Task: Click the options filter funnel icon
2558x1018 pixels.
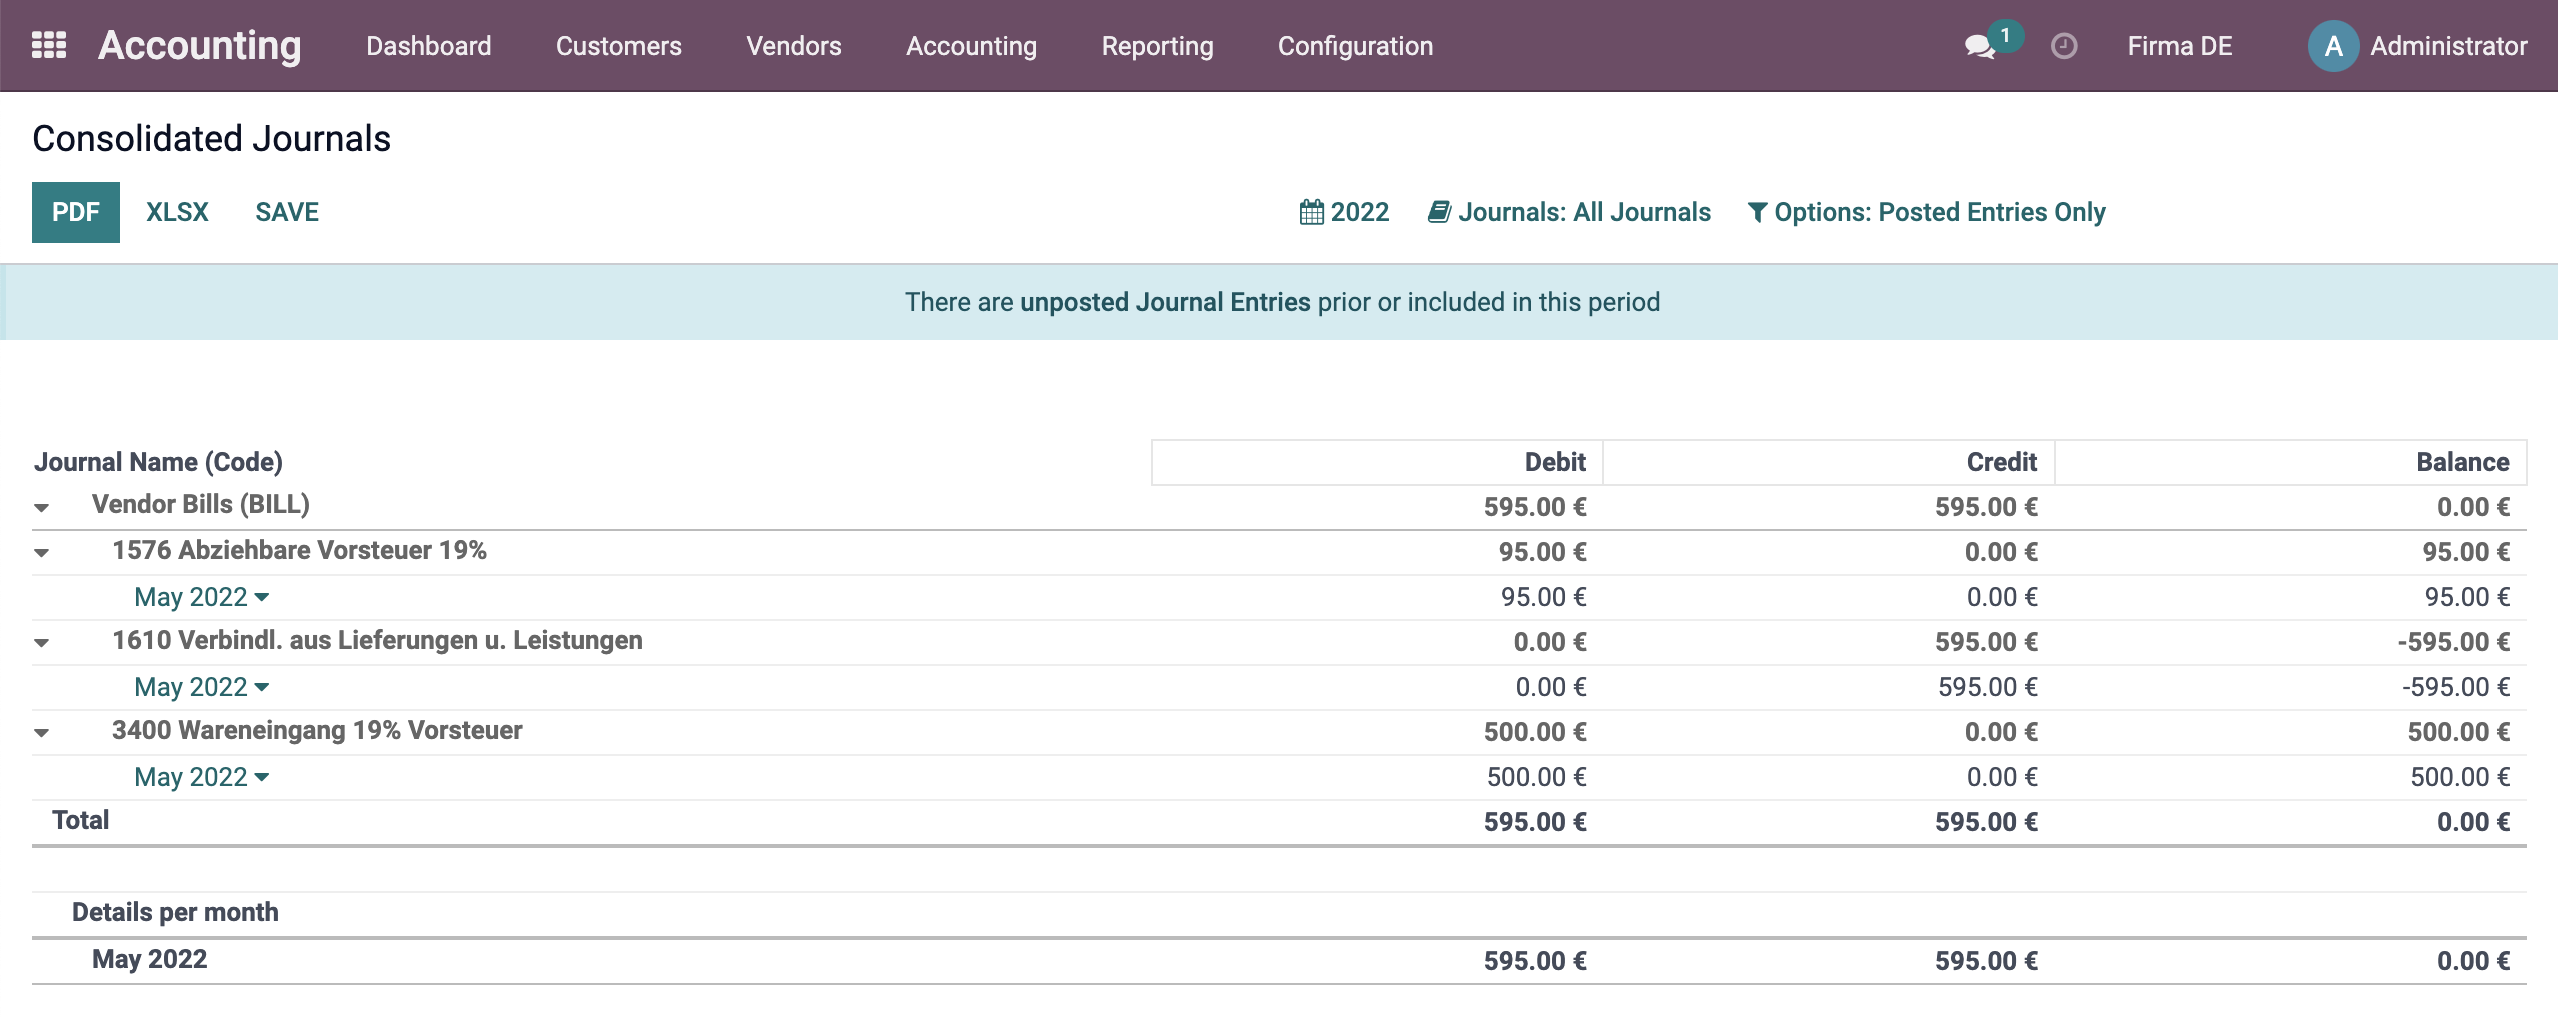Action: 1757,212
